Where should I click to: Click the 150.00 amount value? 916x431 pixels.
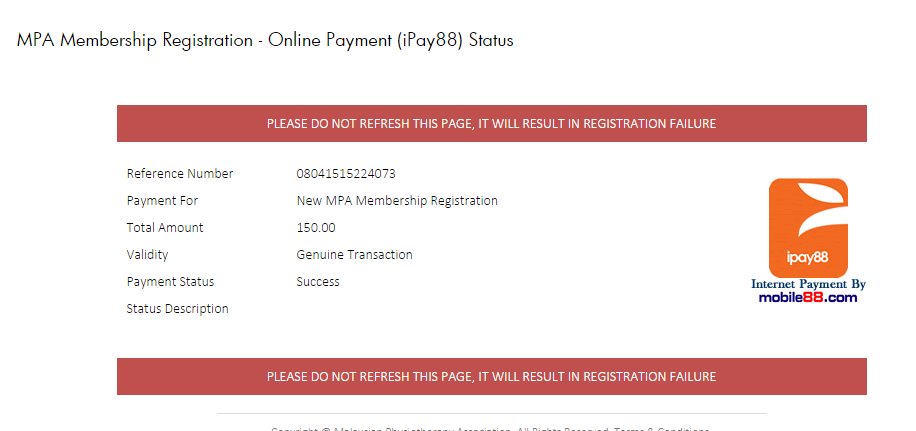tap(316, 228)
